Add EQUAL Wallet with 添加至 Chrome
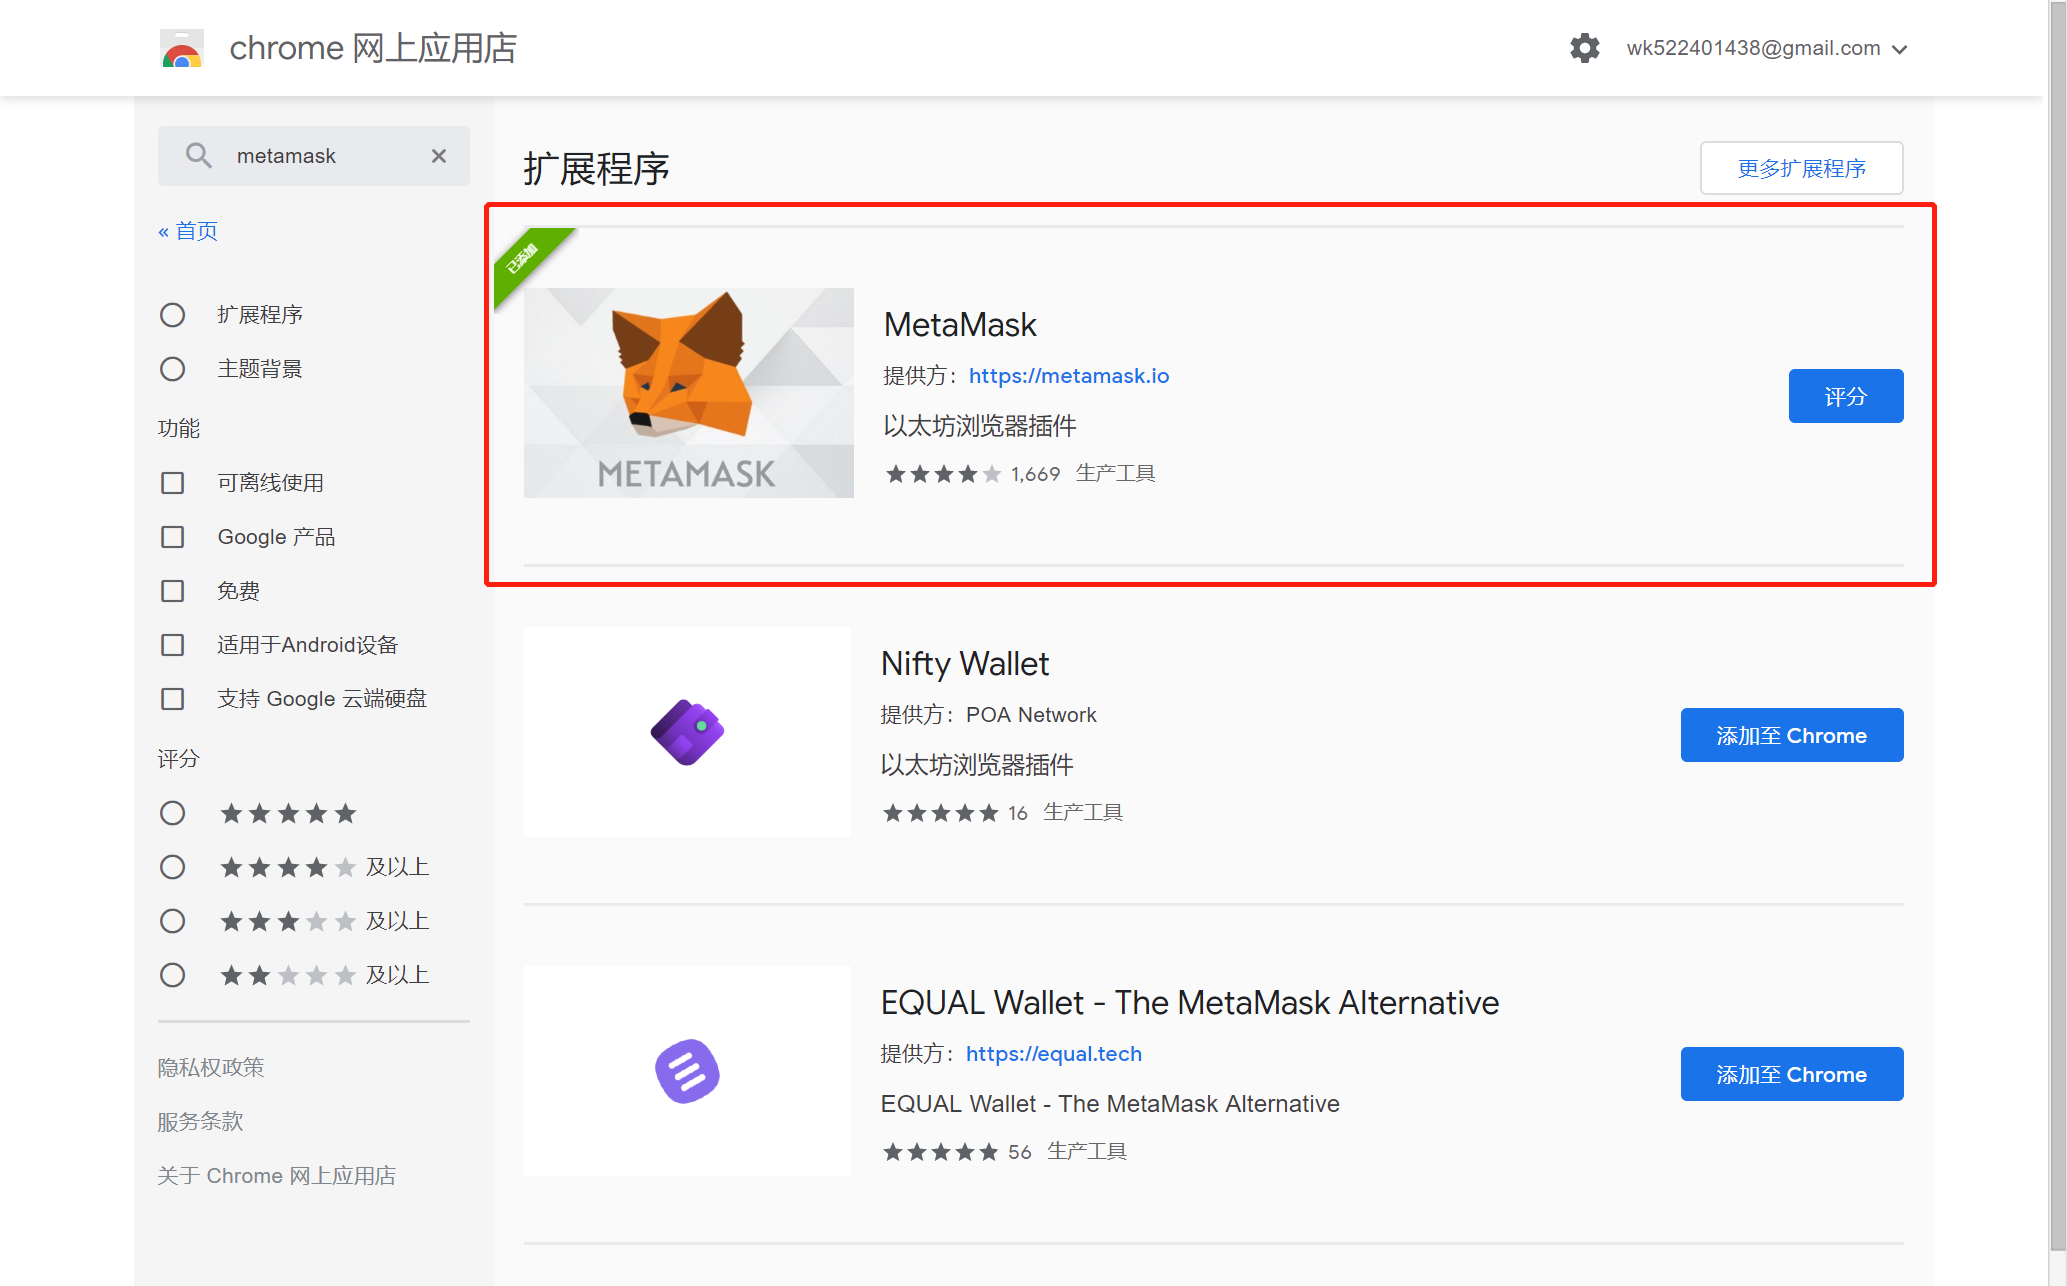This screenshot has height=1286, width=2067. (x=1791, y=1074)
